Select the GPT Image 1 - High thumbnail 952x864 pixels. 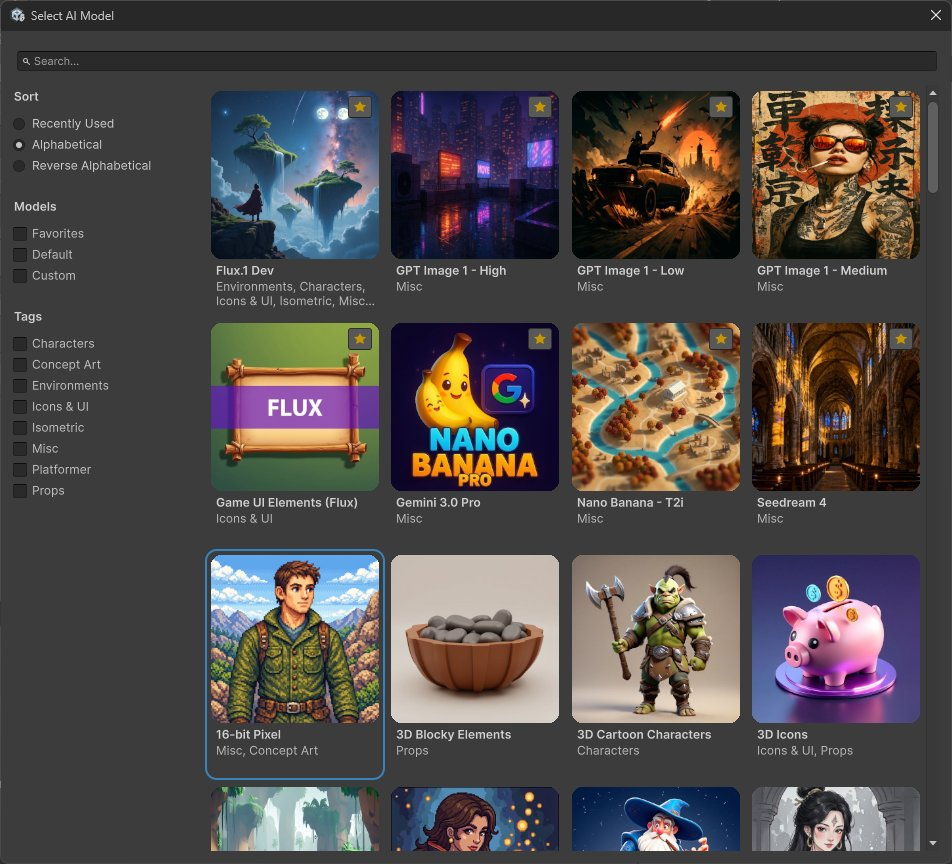[475, 175]
